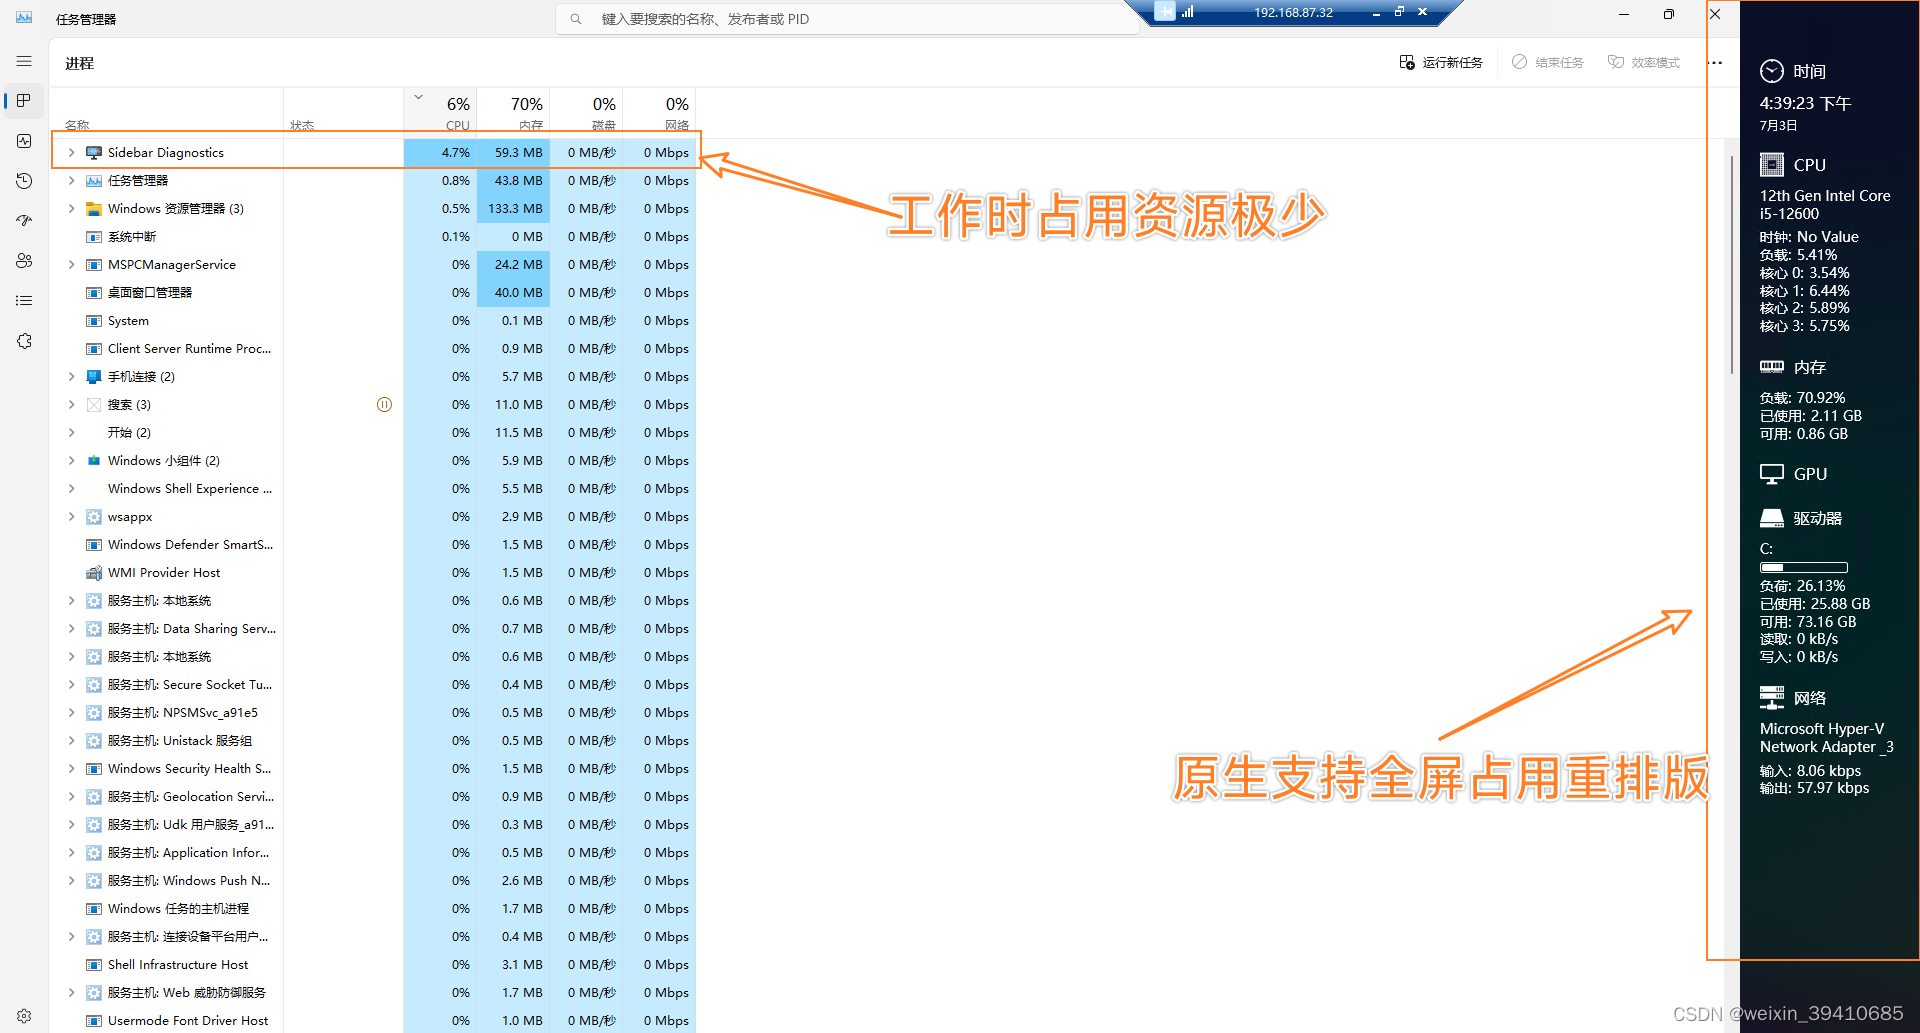The height and width of the screenshot is (1033, 1920).
Task: Click the Run new task button
Action: click(1441, 62)
